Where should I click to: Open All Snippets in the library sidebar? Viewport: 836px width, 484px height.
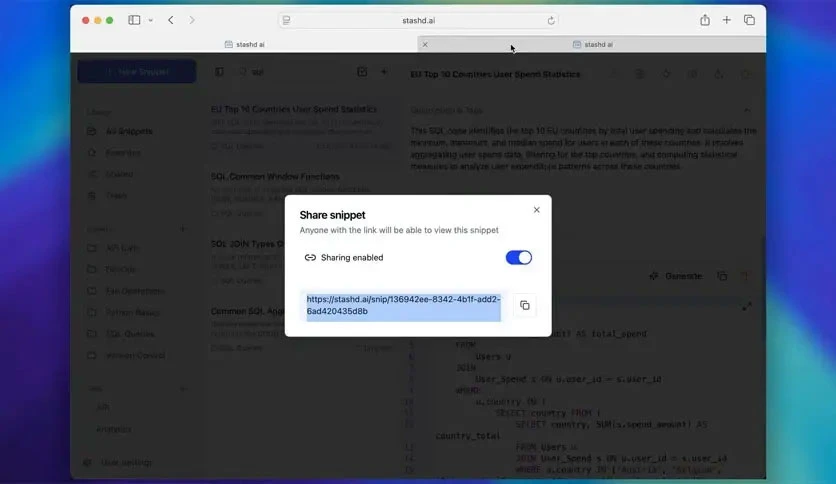[129, 131]
